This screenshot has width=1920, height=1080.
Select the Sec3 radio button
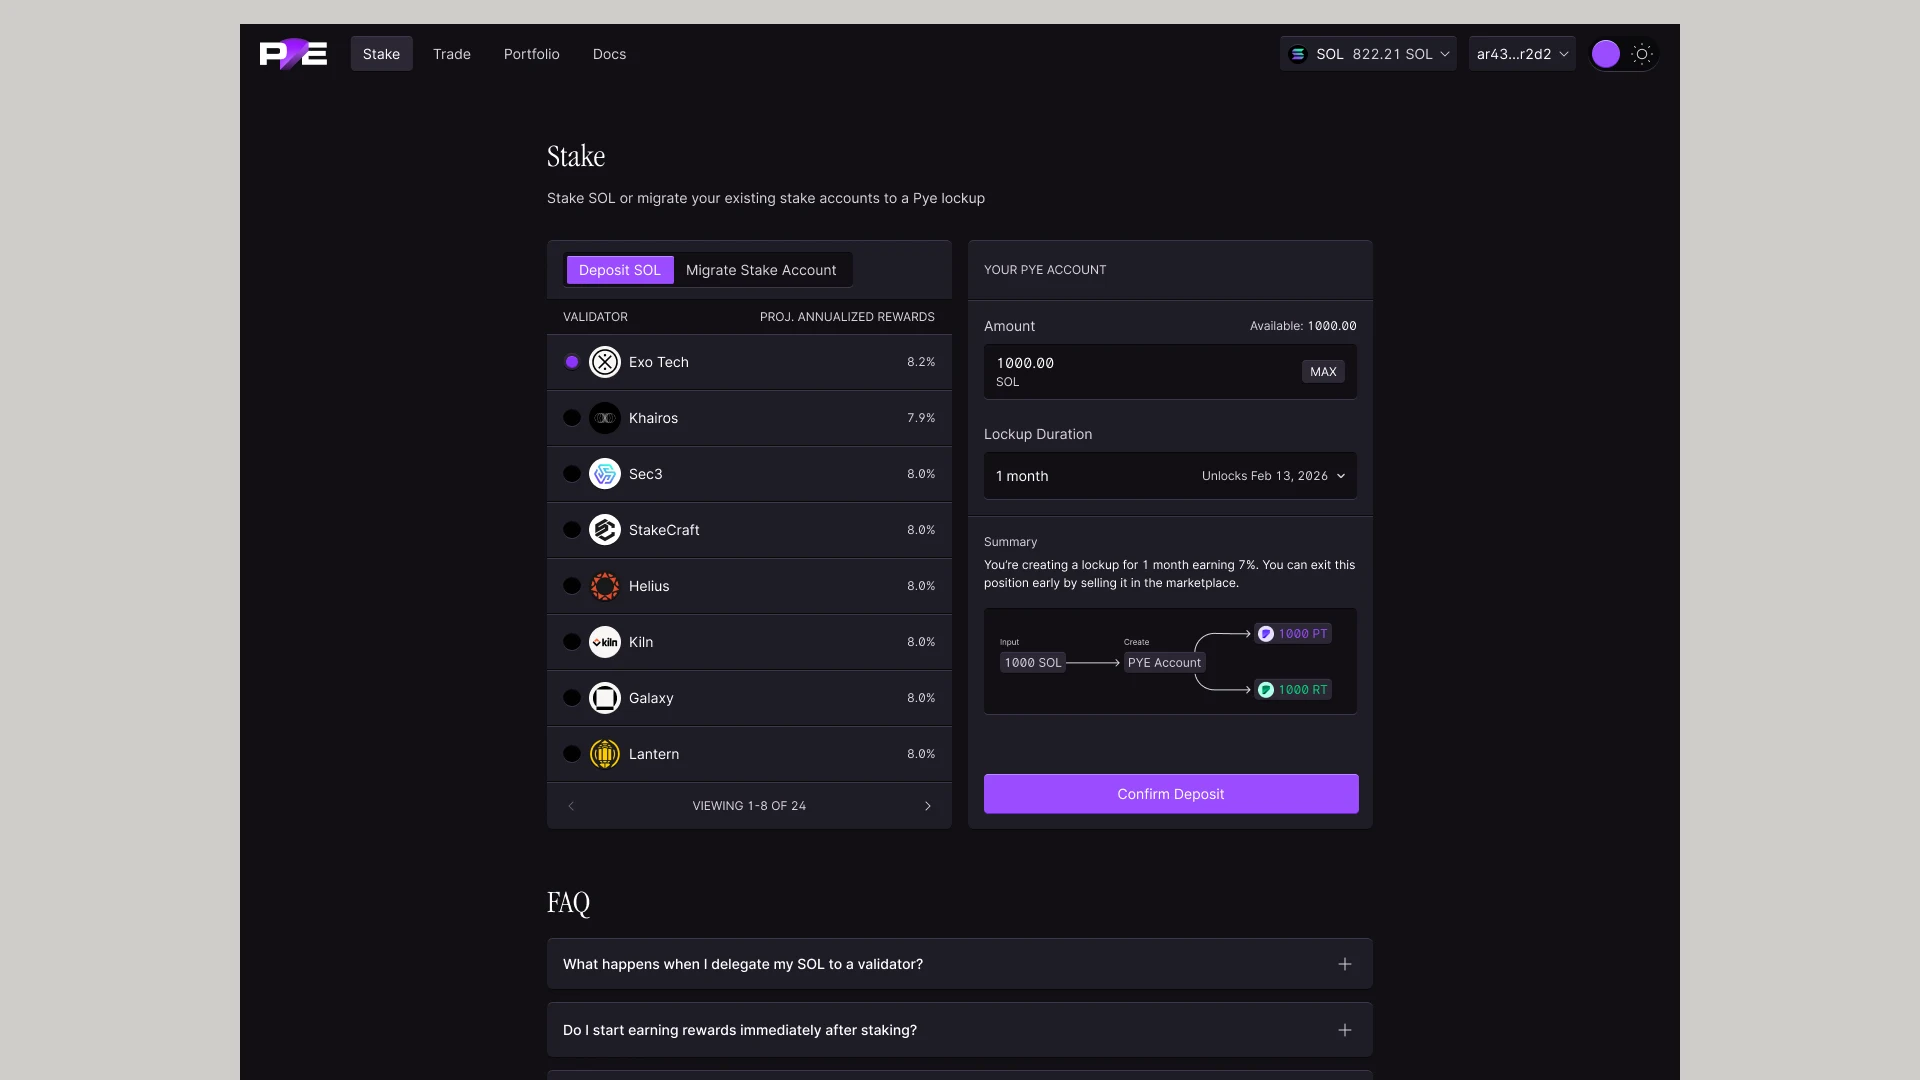click(x=572, y=474)
